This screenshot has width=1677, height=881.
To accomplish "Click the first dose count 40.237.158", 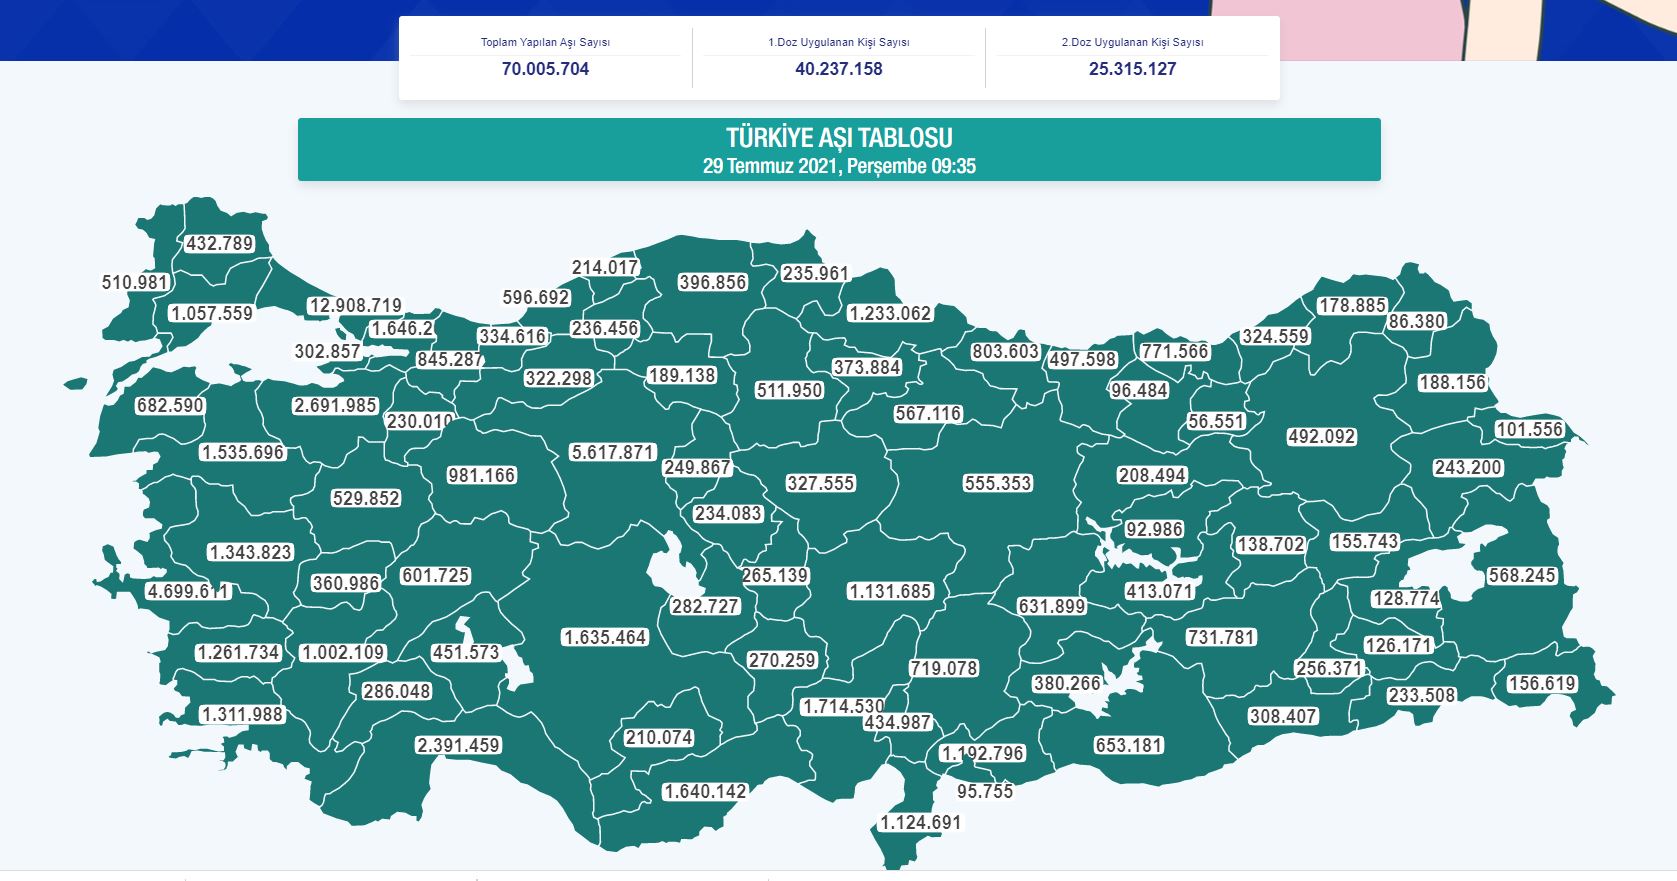I will [x=839, y=69].
